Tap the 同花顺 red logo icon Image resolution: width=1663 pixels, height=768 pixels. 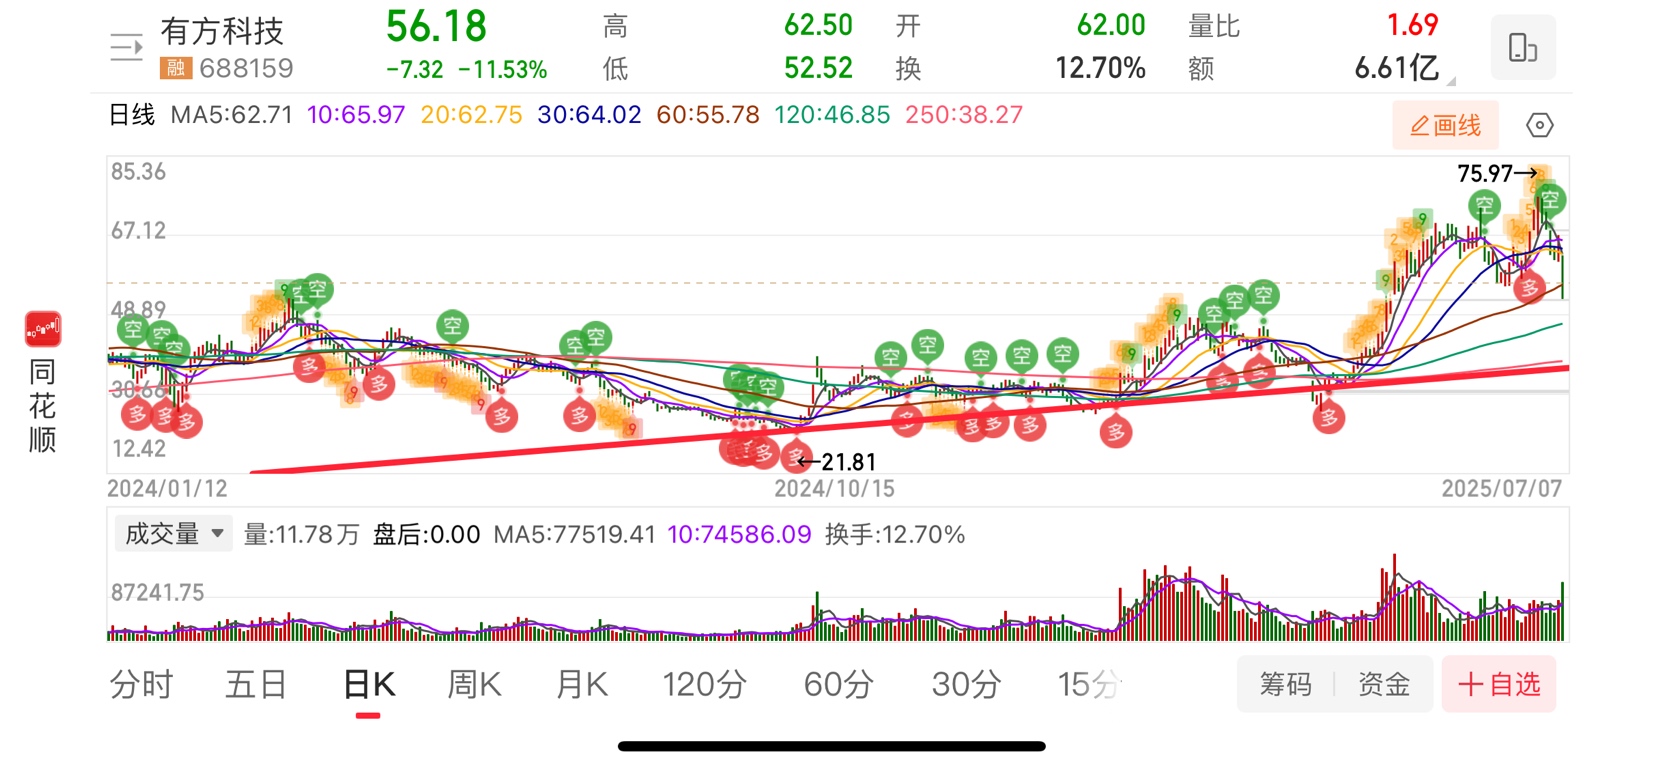coord(43,329)
